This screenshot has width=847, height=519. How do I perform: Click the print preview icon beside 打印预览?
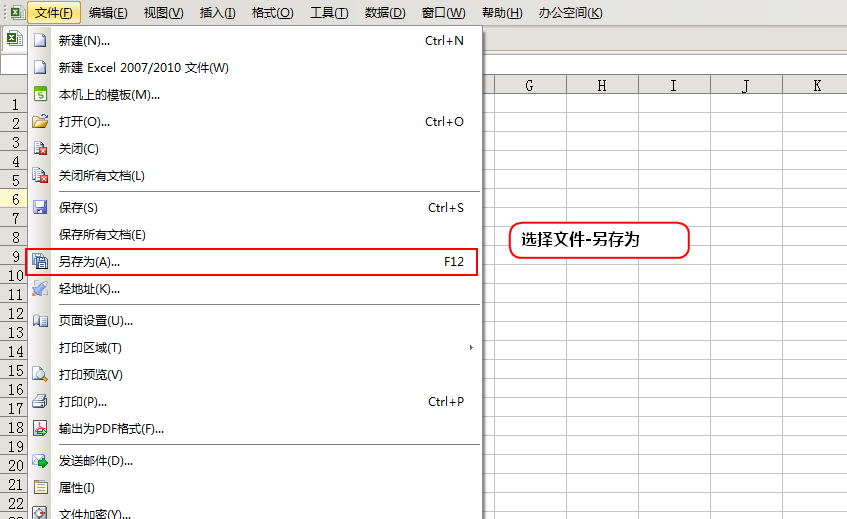40,375
